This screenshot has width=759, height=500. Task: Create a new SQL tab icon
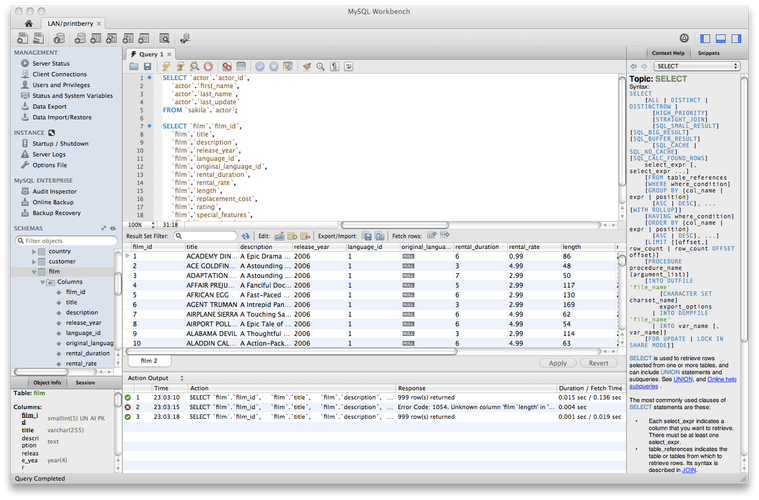coord(22,38)
